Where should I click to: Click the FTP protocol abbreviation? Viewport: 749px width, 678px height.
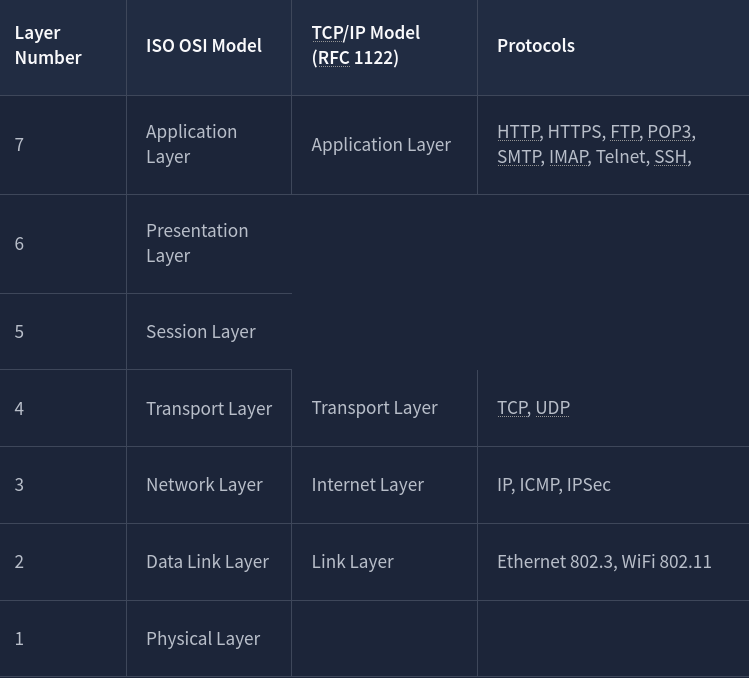[625, 132]
